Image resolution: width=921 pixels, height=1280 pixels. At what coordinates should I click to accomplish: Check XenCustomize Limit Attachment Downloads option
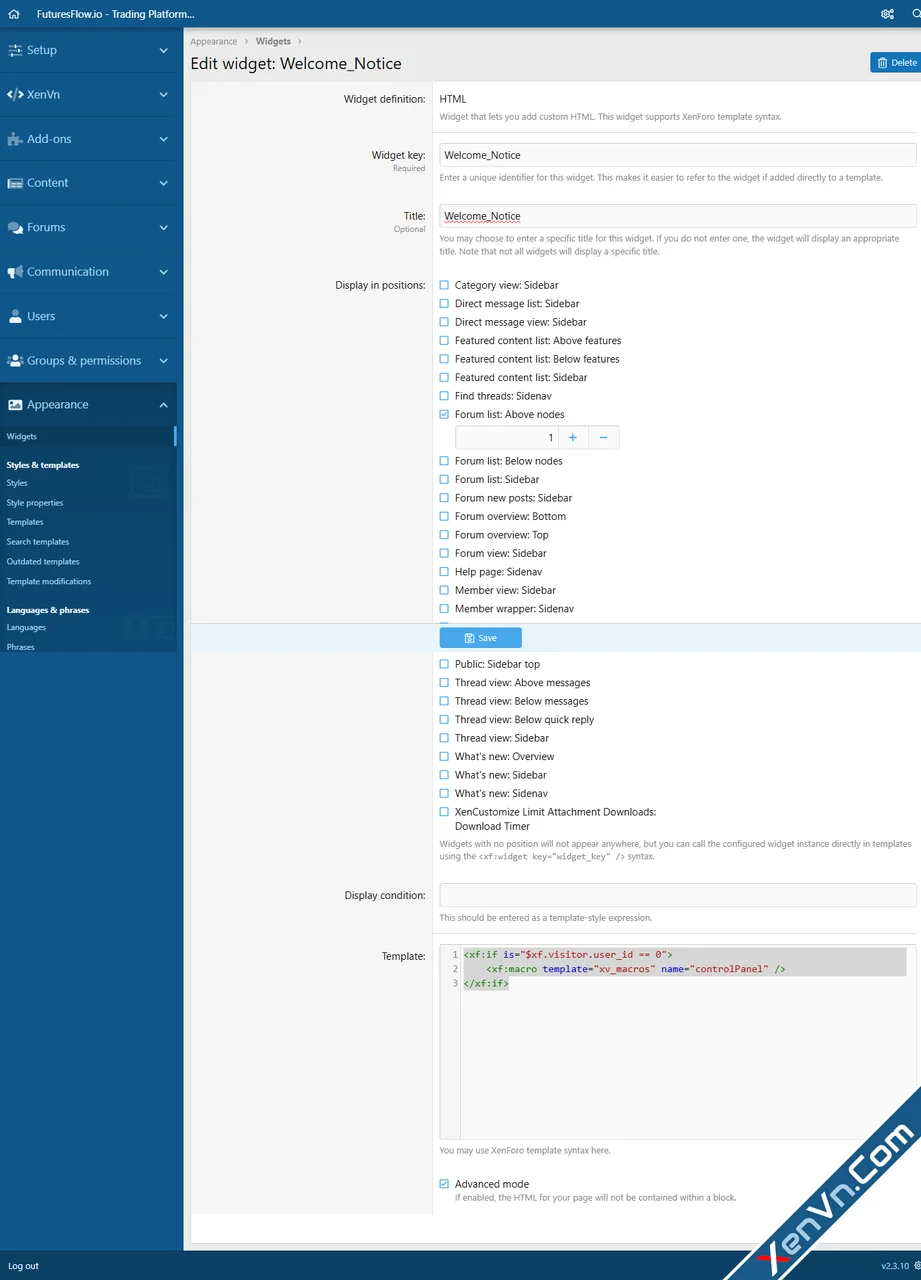pyautogui.click(x=444, y=812)
